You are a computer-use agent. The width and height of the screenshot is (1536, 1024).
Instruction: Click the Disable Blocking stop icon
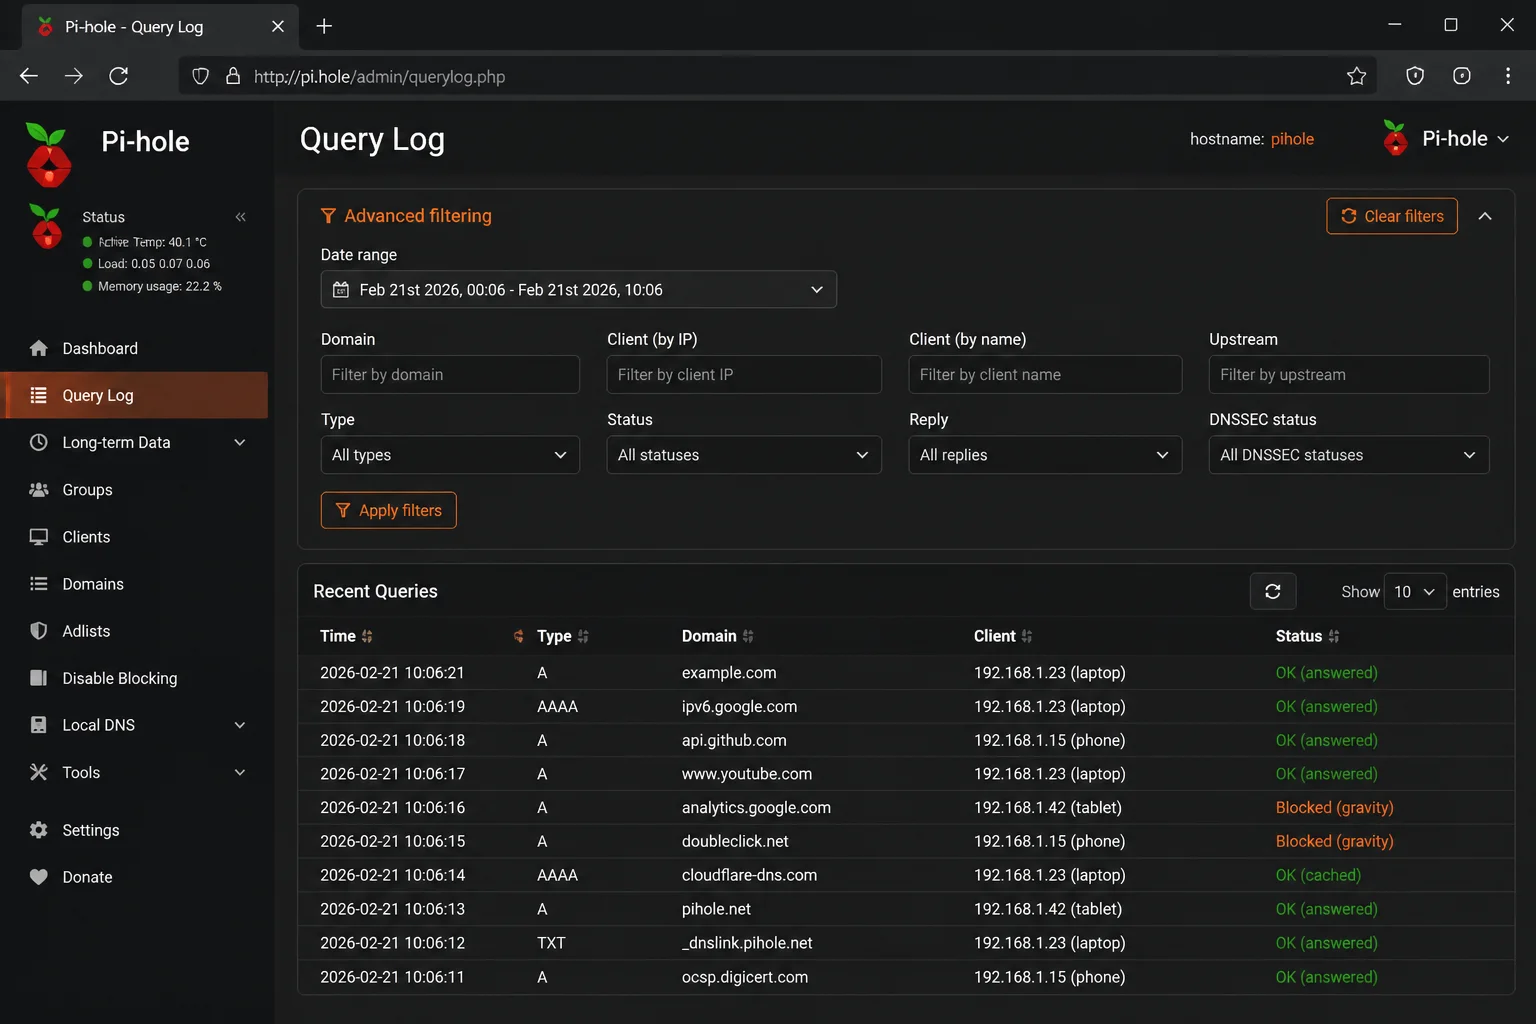39,678
